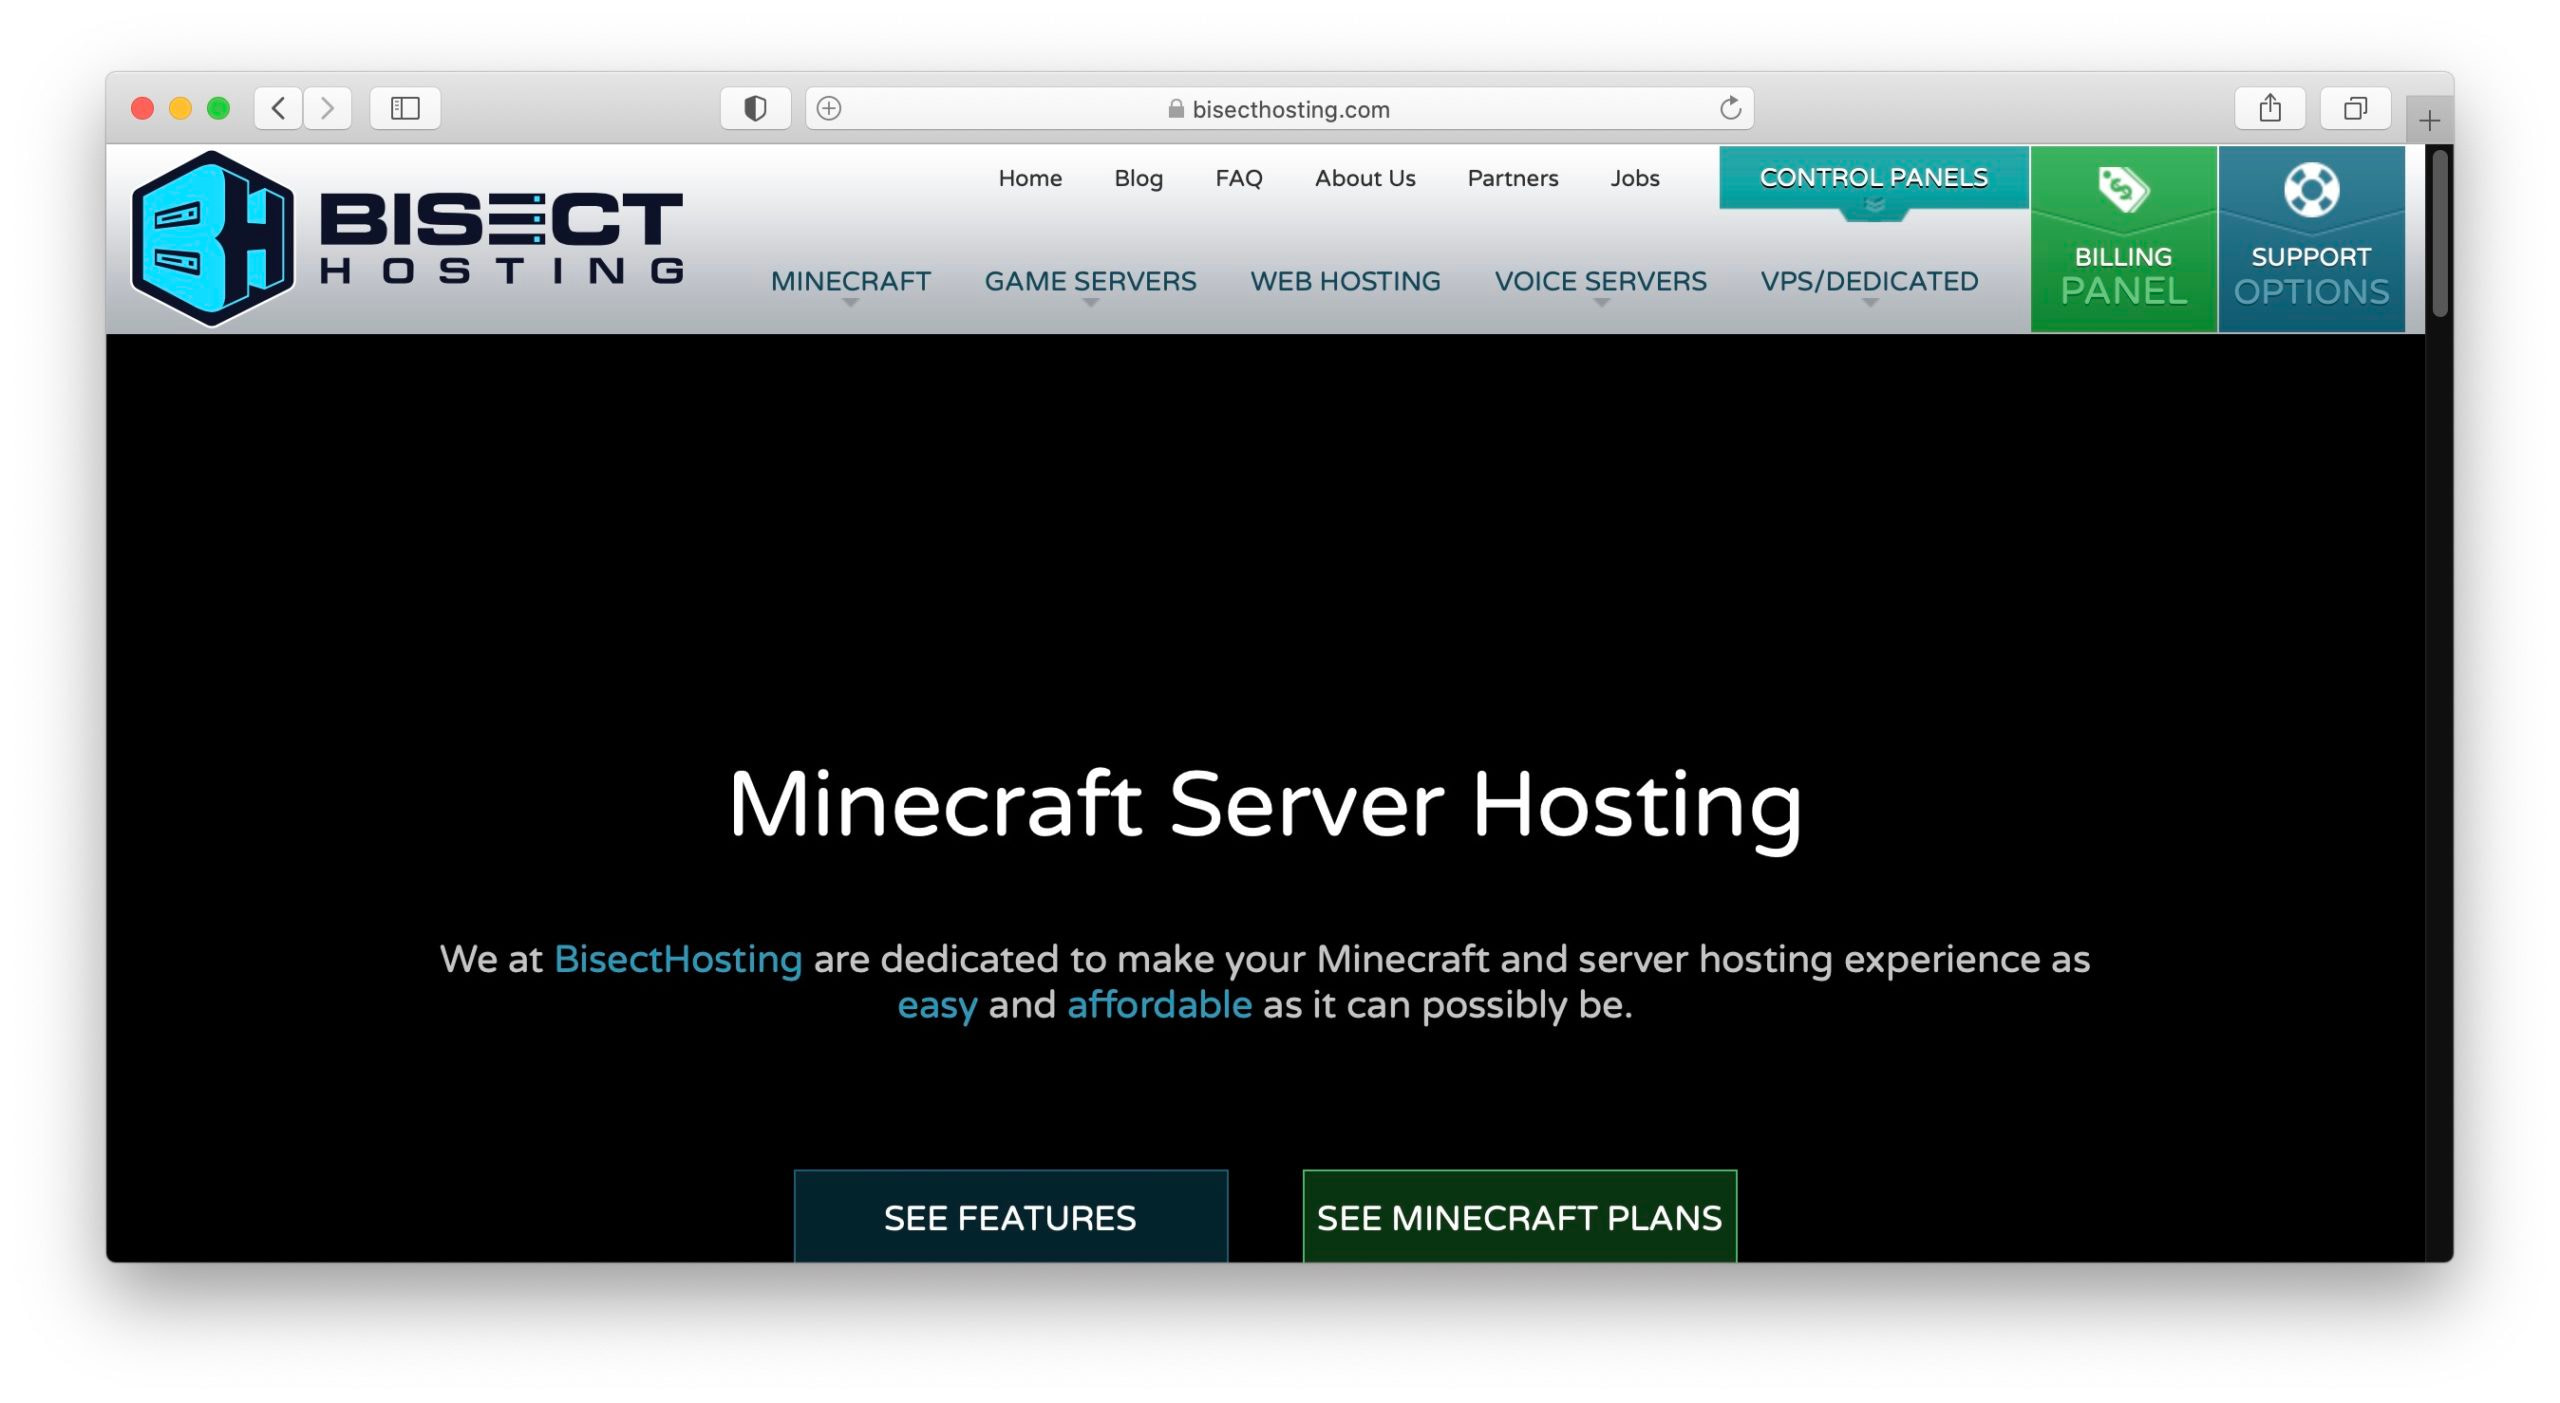Expand the GAME SERVERS dropdown
Image resolution: width=2560 pixels, height=1403 pixels.
click(x=1092, y=281)
